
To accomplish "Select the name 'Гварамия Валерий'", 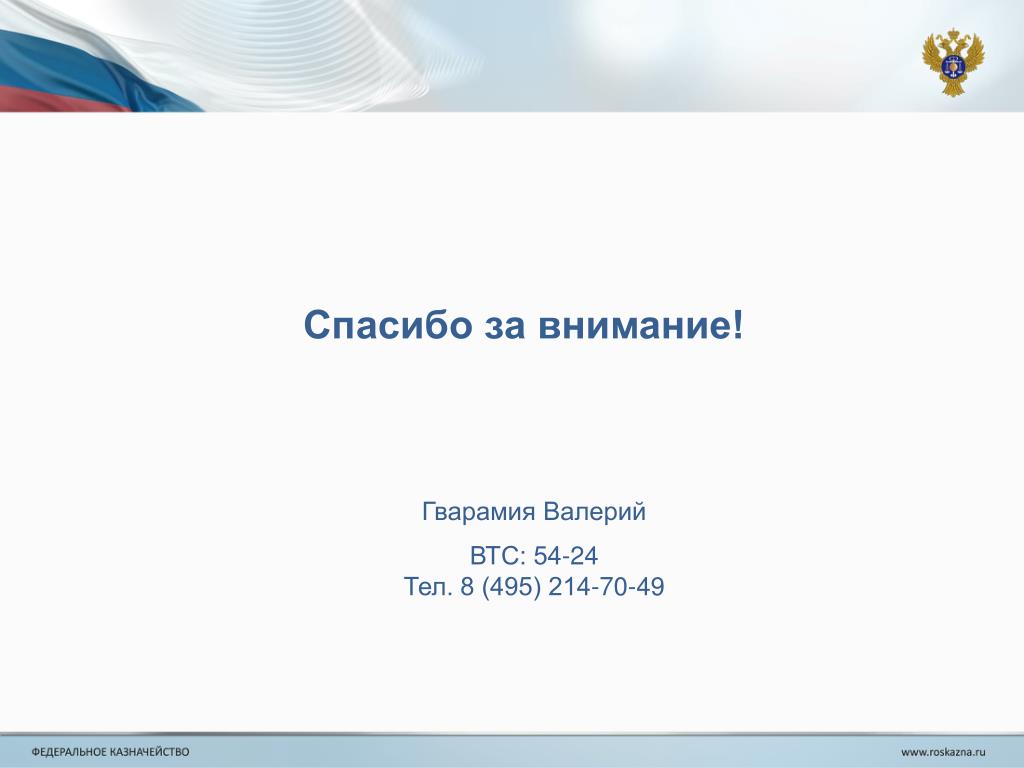I will 534,511.
